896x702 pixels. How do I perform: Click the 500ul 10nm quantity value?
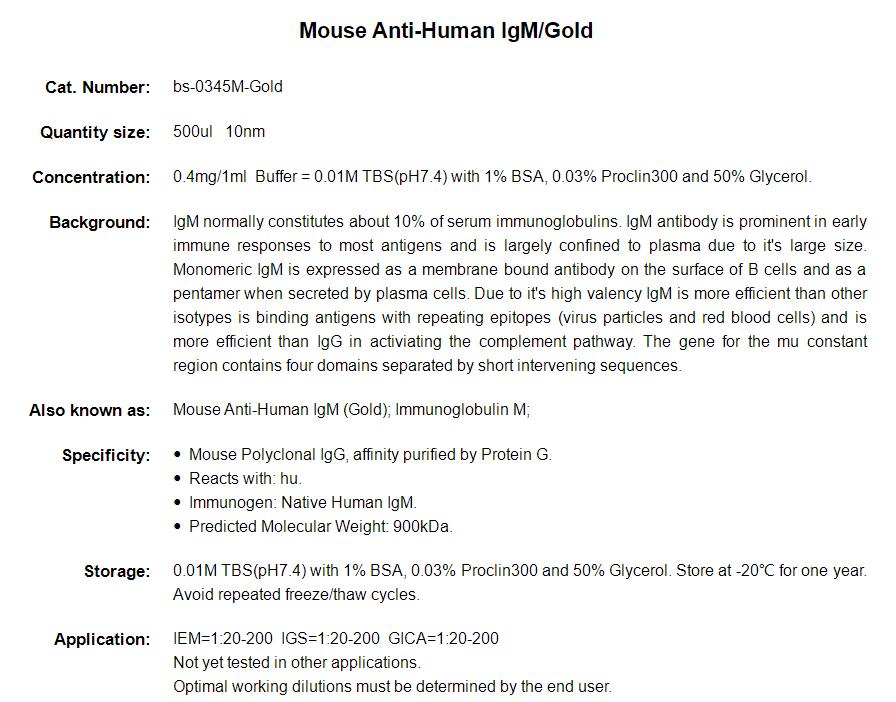click(219, 132)
